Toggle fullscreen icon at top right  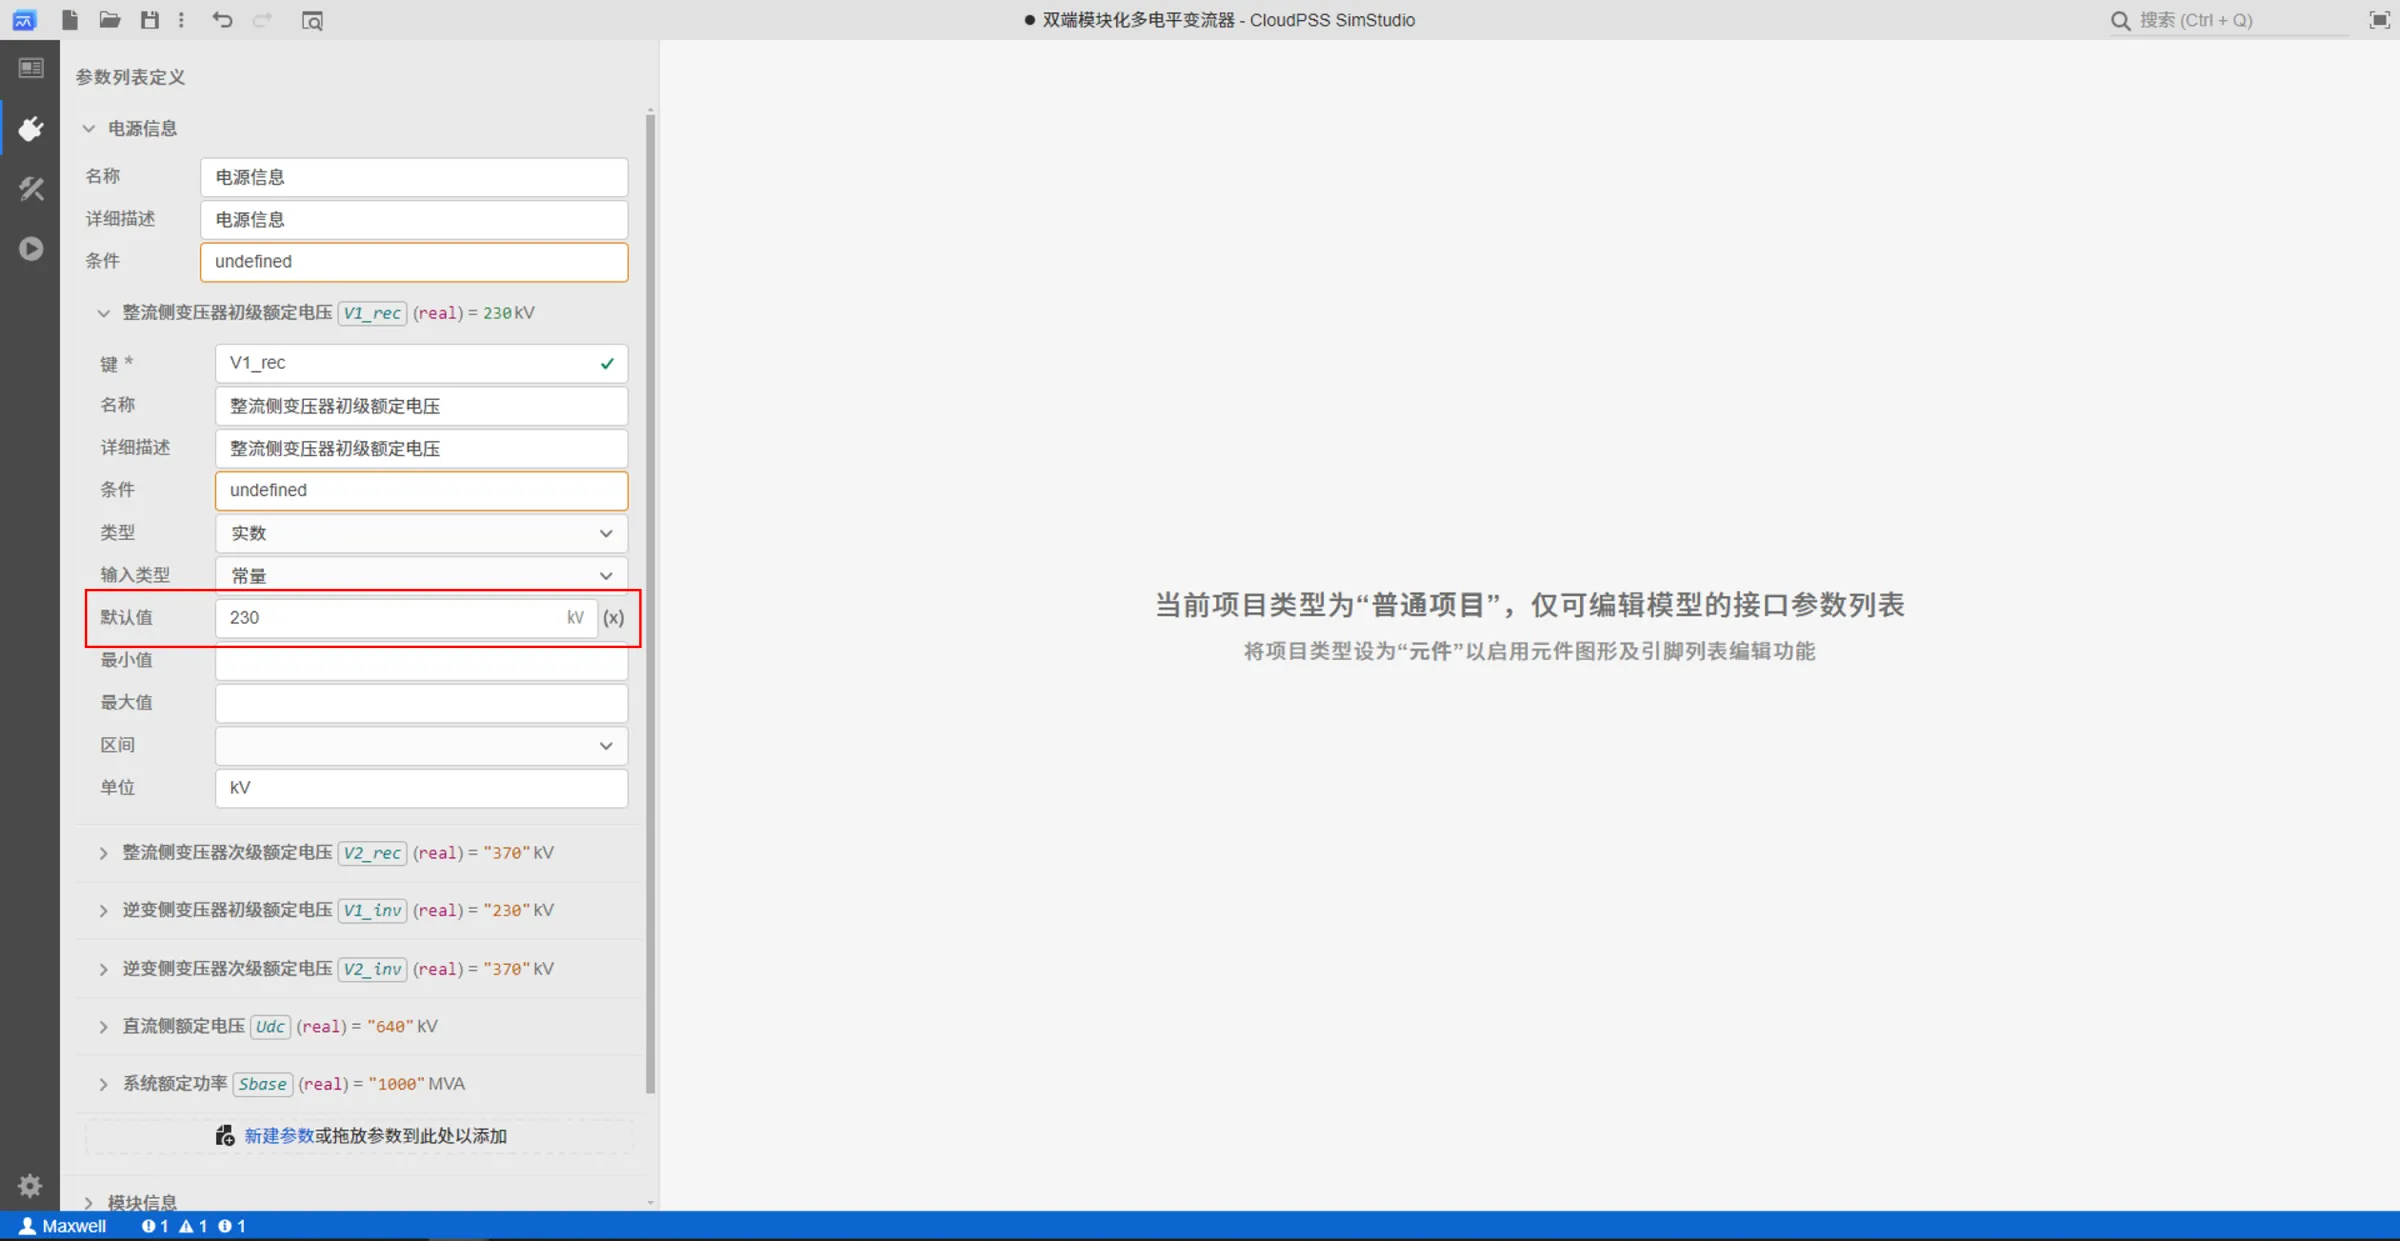(2379, 20)
